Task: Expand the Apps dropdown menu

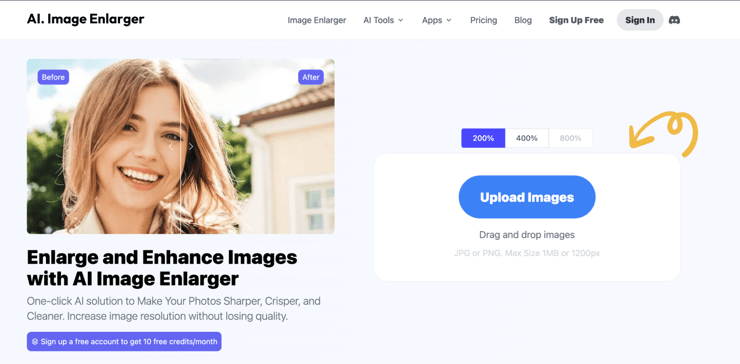Action: tap(437, 20)
